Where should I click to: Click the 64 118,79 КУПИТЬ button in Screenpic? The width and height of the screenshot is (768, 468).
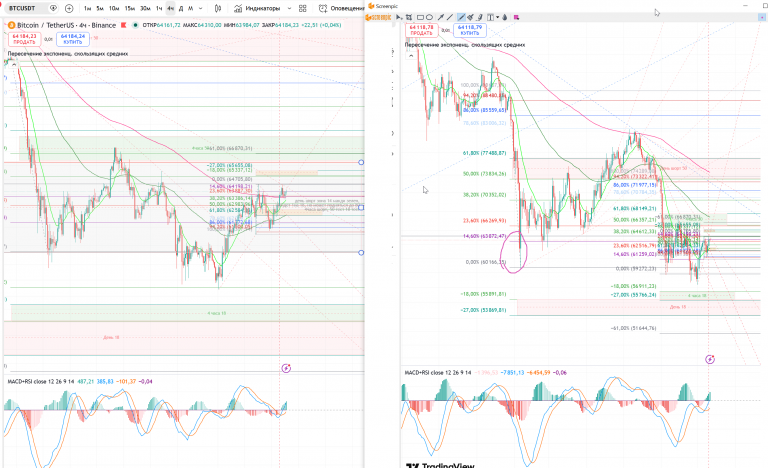(x=470, y=30)
